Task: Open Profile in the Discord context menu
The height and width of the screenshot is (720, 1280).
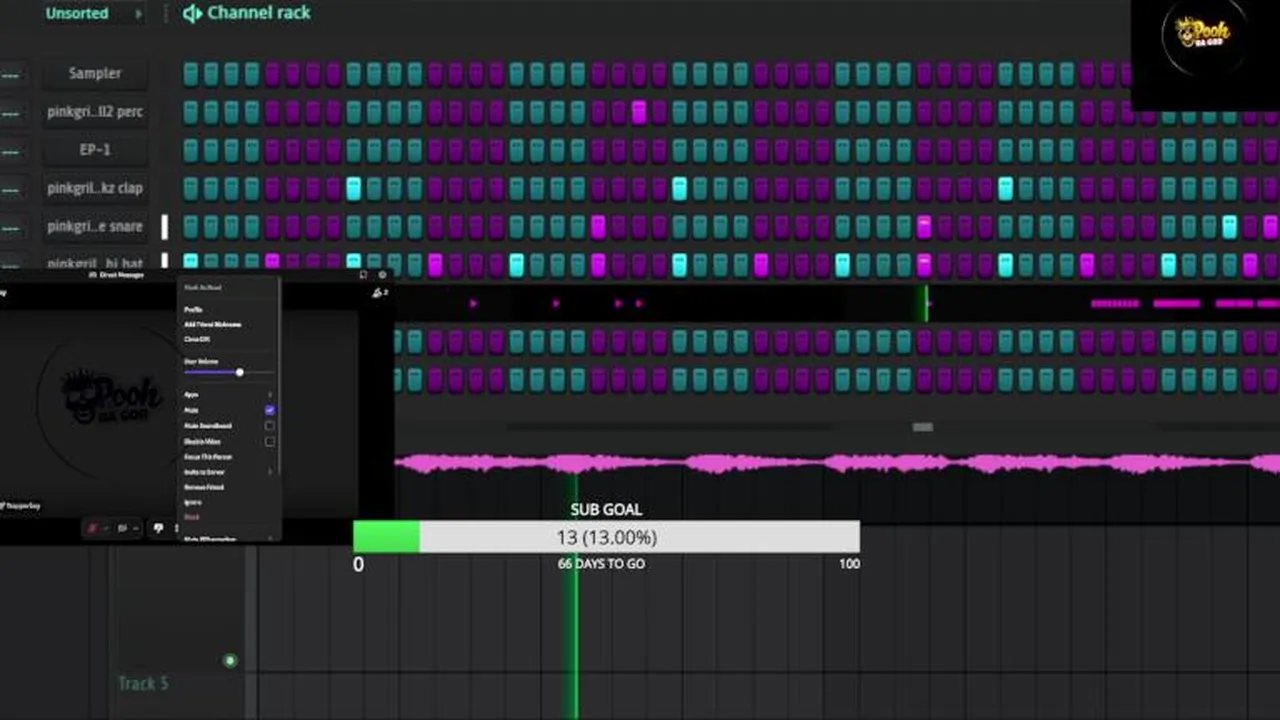Action: click(x=193, y=310)
